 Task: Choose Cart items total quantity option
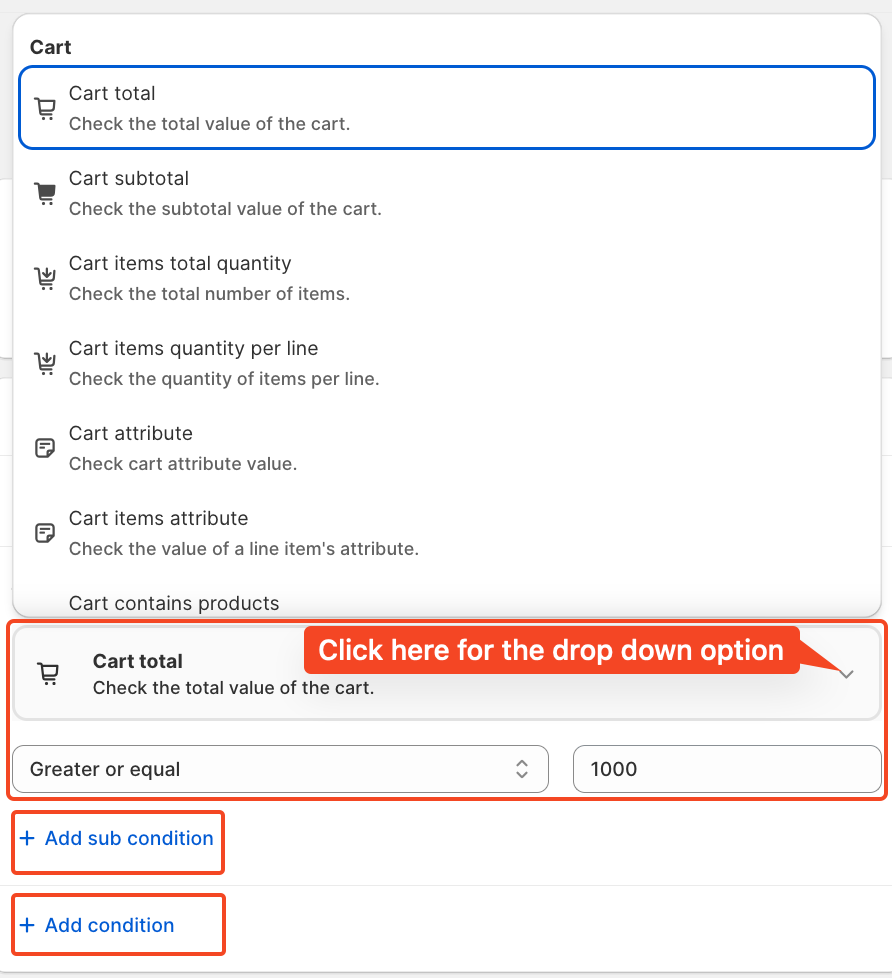coord(447,278)
